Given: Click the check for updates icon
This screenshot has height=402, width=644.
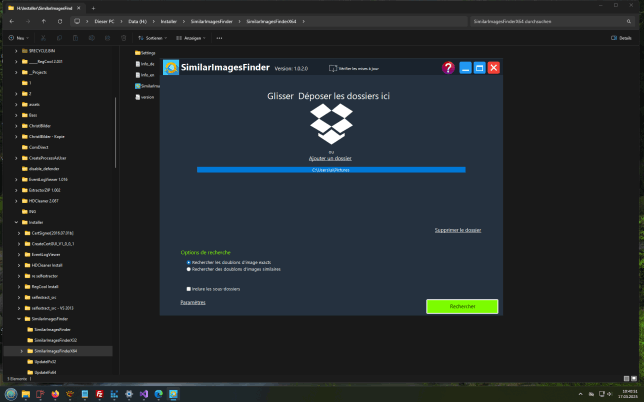Looking at the screenshot, I should pyautogui.click(x=332, y=67).
